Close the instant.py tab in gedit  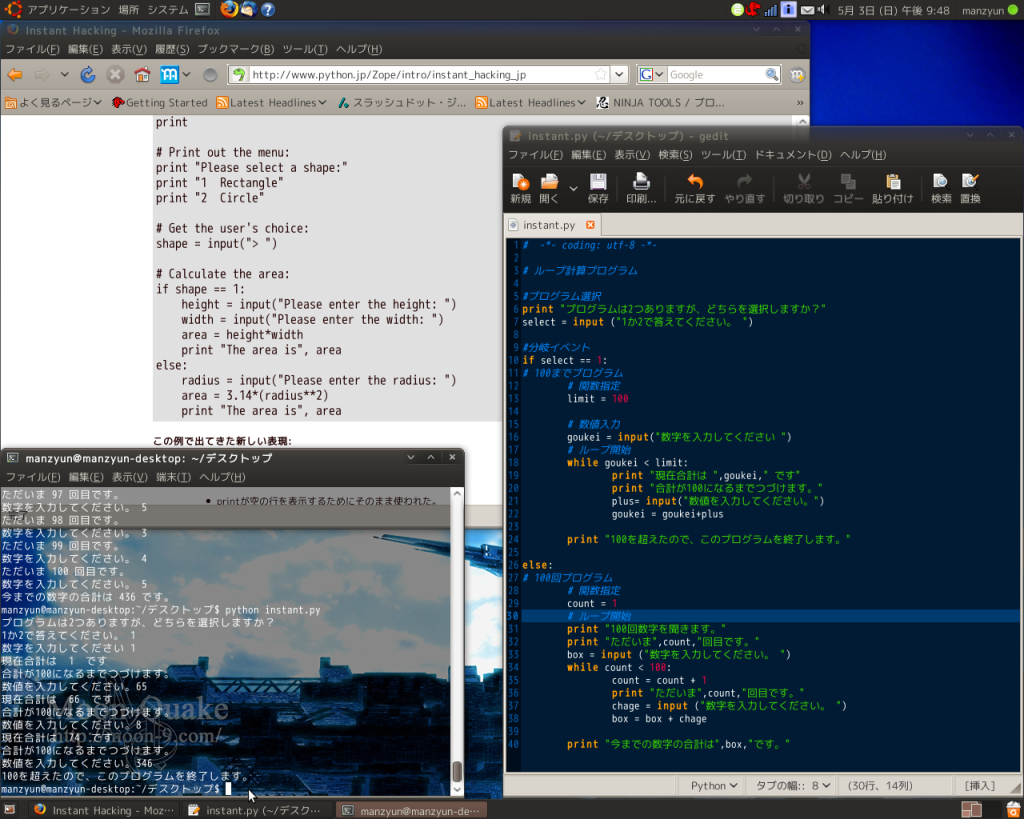590,226
